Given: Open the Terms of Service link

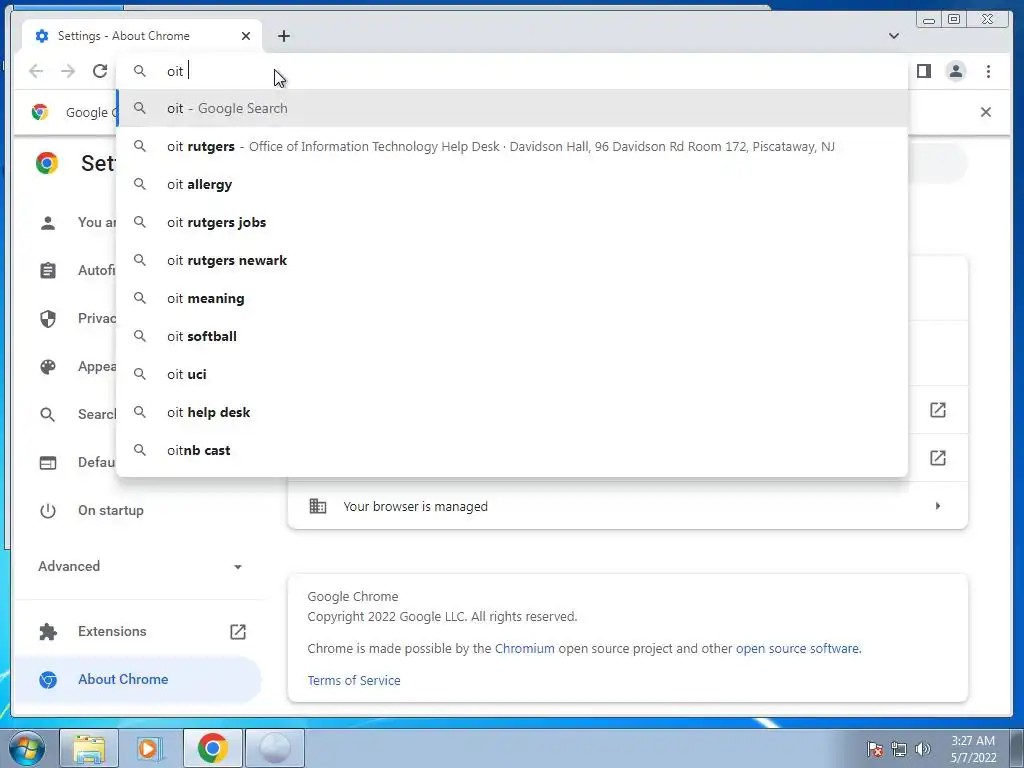Looking at the screenshot, I should pos(354,680).
